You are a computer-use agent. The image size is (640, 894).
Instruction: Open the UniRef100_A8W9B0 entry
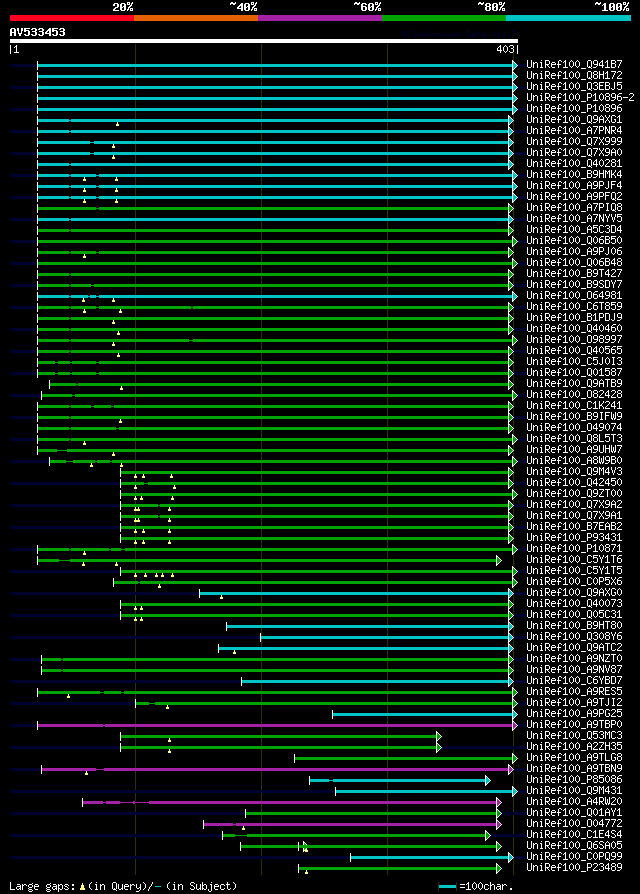[x=574, y=461]
